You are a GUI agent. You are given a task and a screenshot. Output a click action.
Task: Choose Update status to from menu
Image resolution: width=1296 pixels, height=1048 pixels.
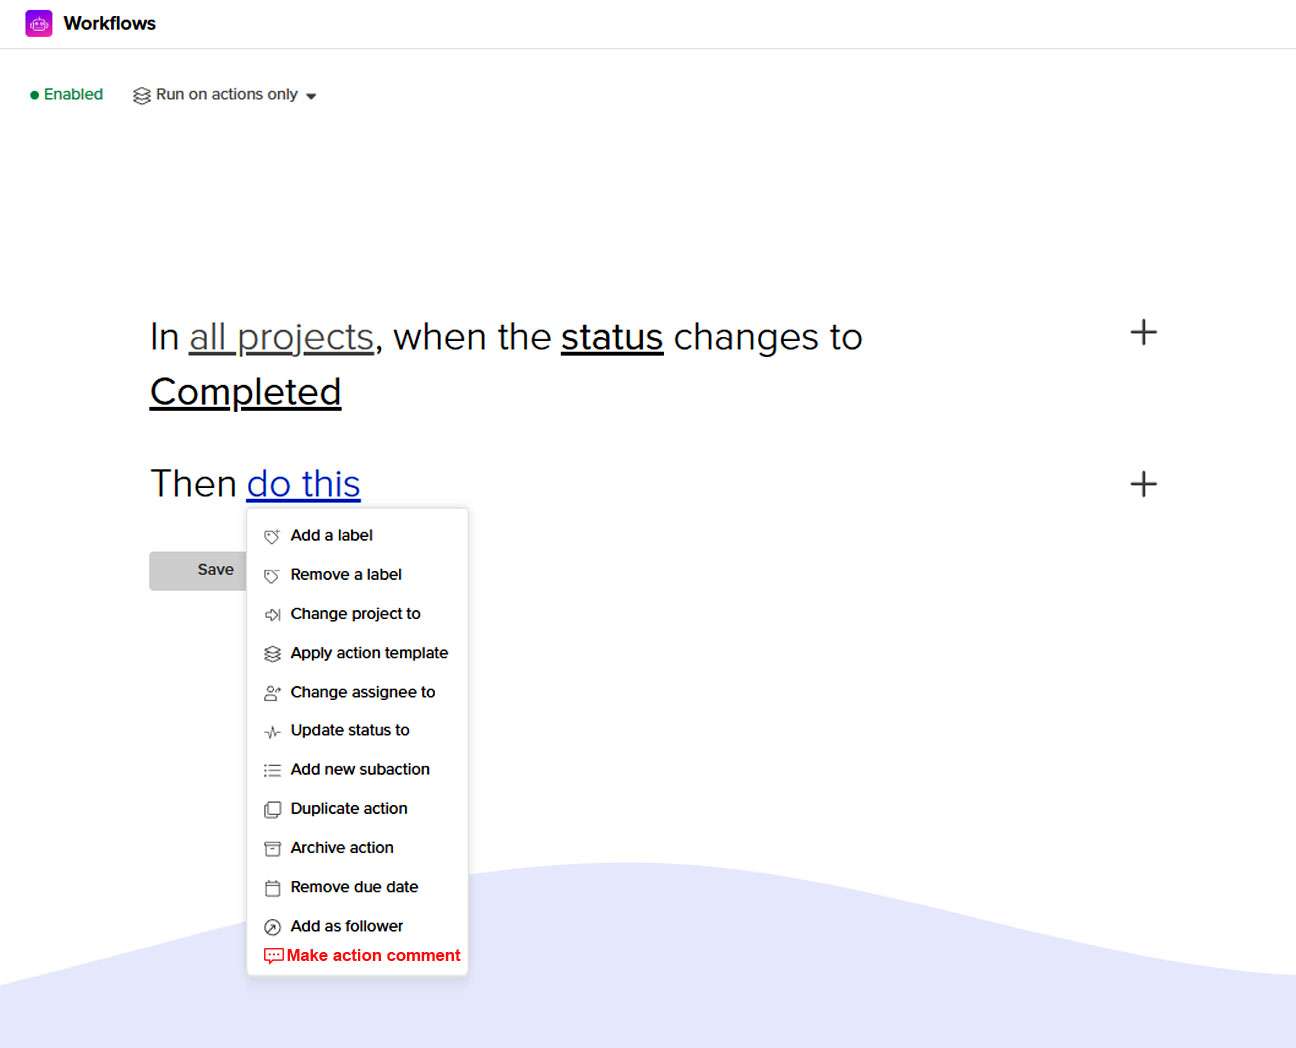[350, 730]
